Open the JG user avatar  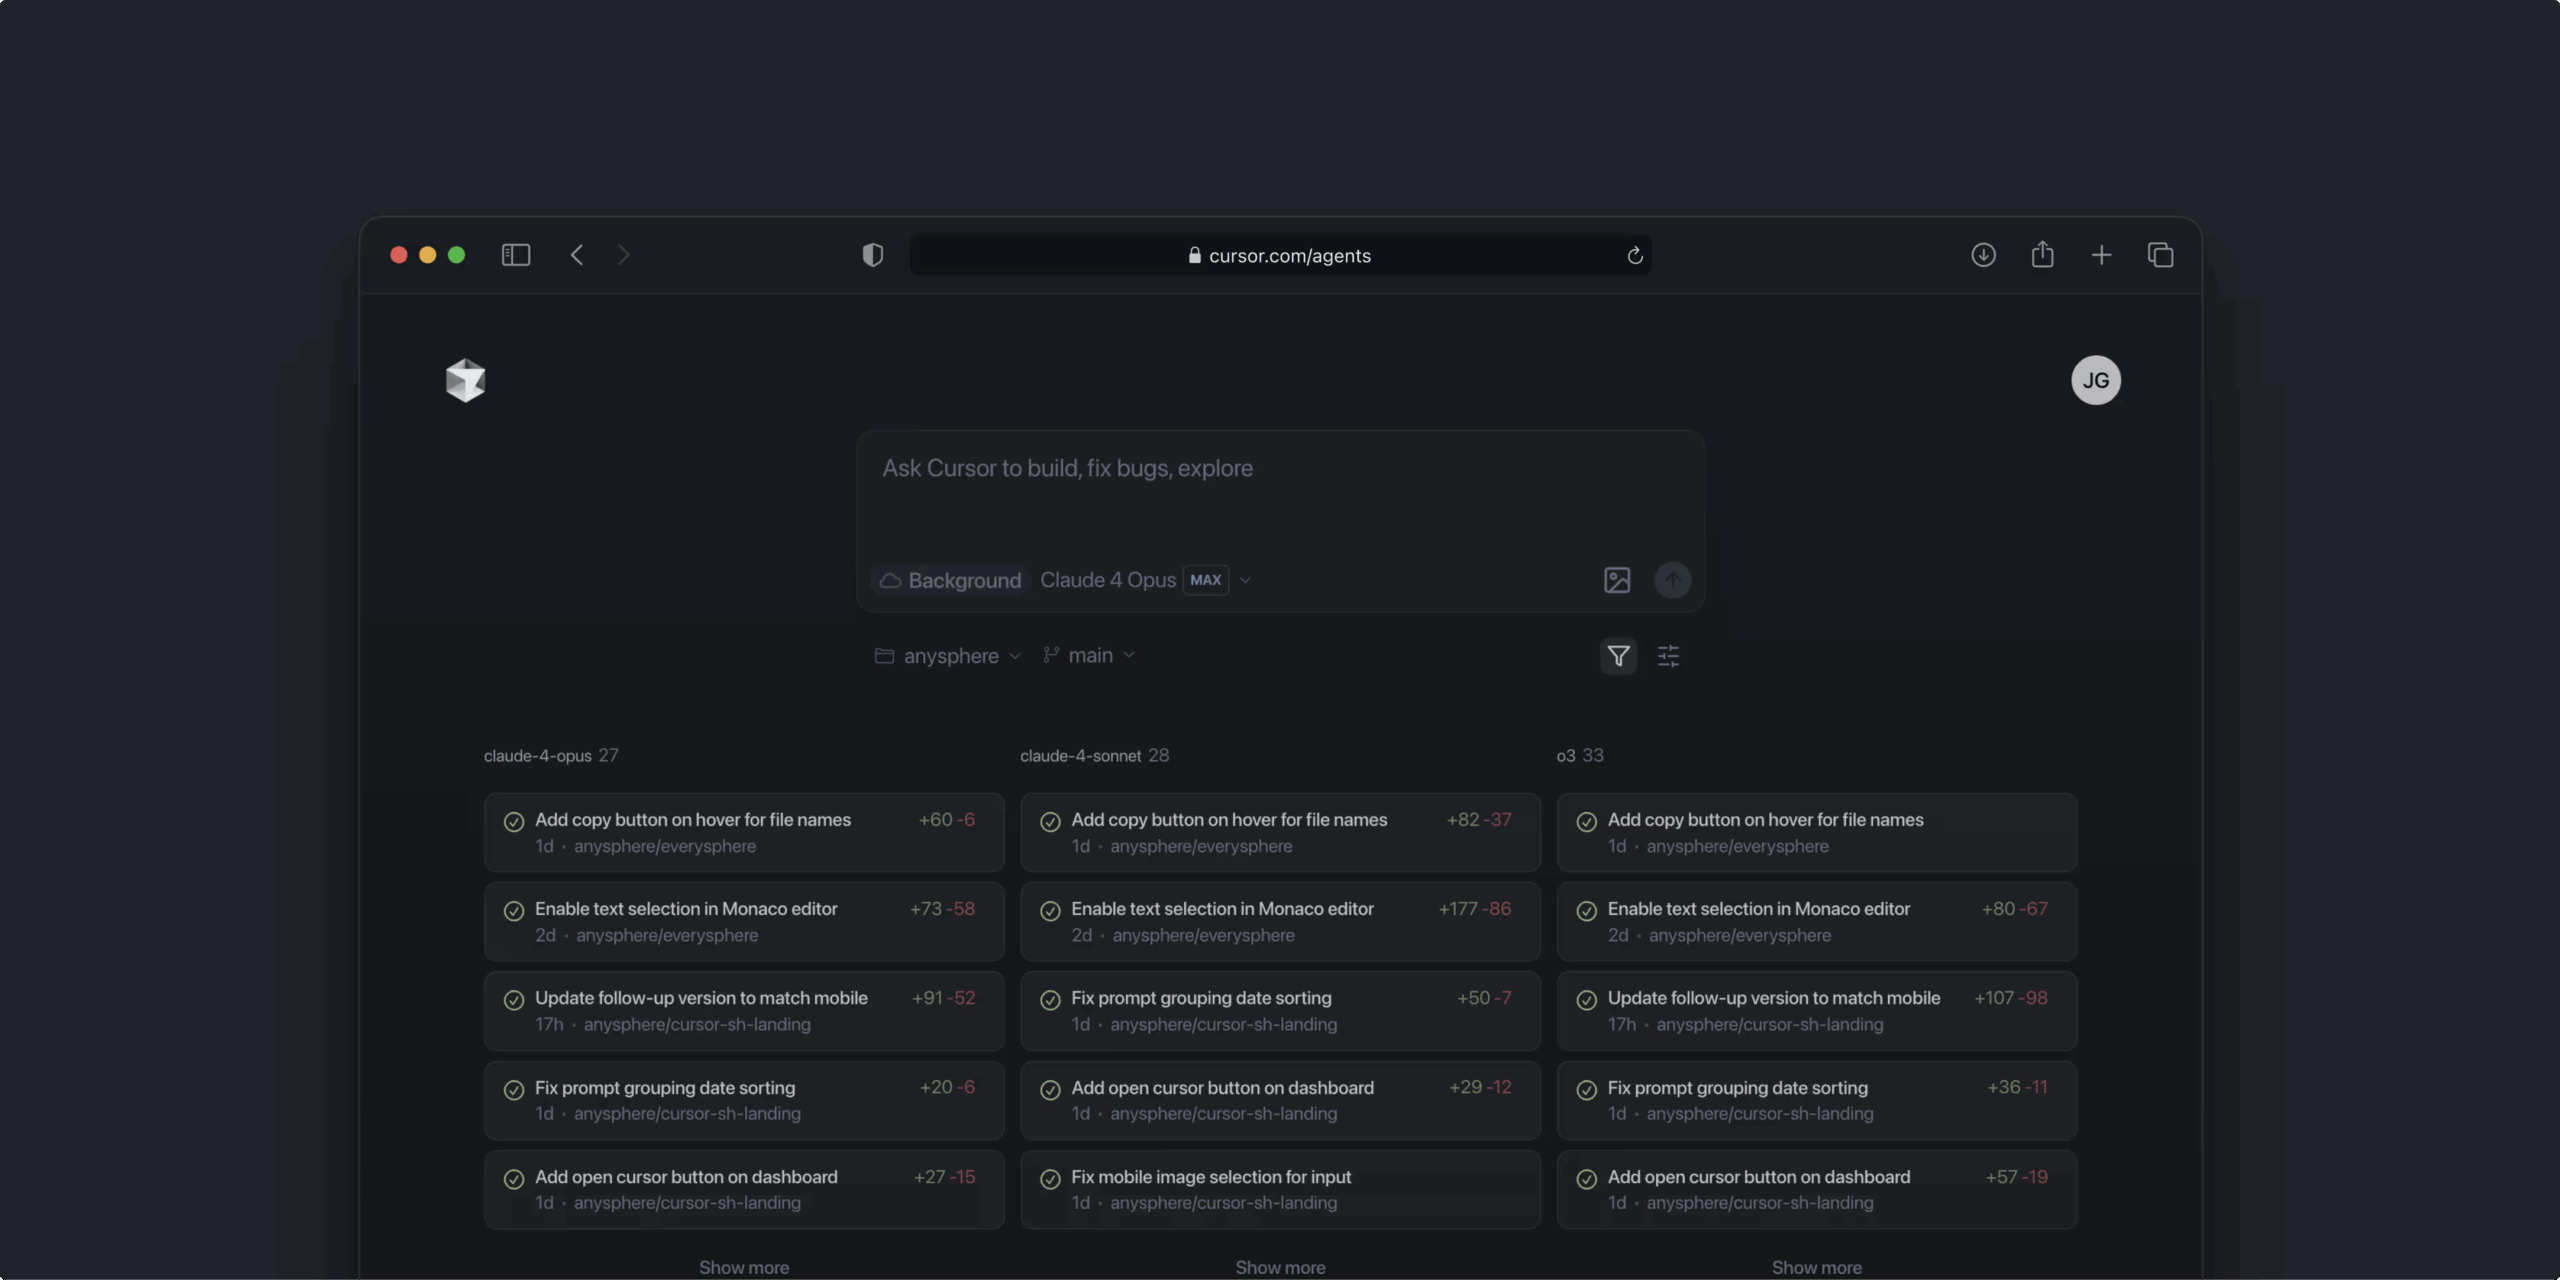coord(2096,380)
